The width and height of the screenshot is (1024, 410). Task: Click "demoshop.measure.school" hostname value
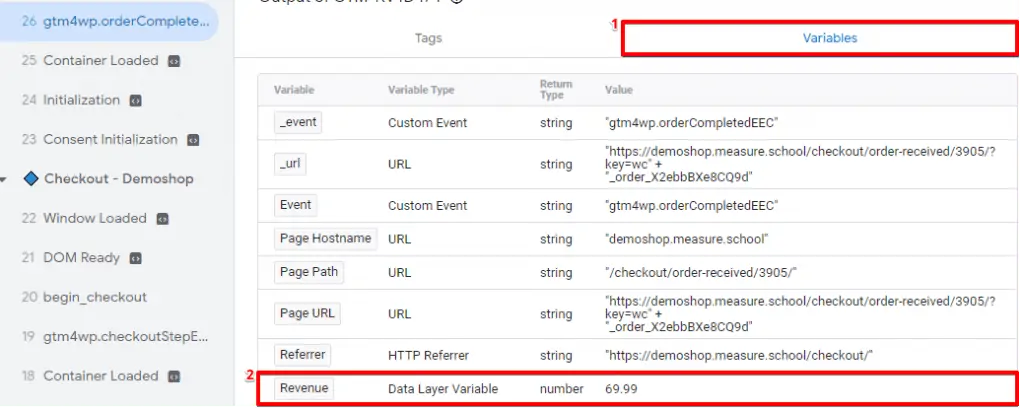coord(686,240)
